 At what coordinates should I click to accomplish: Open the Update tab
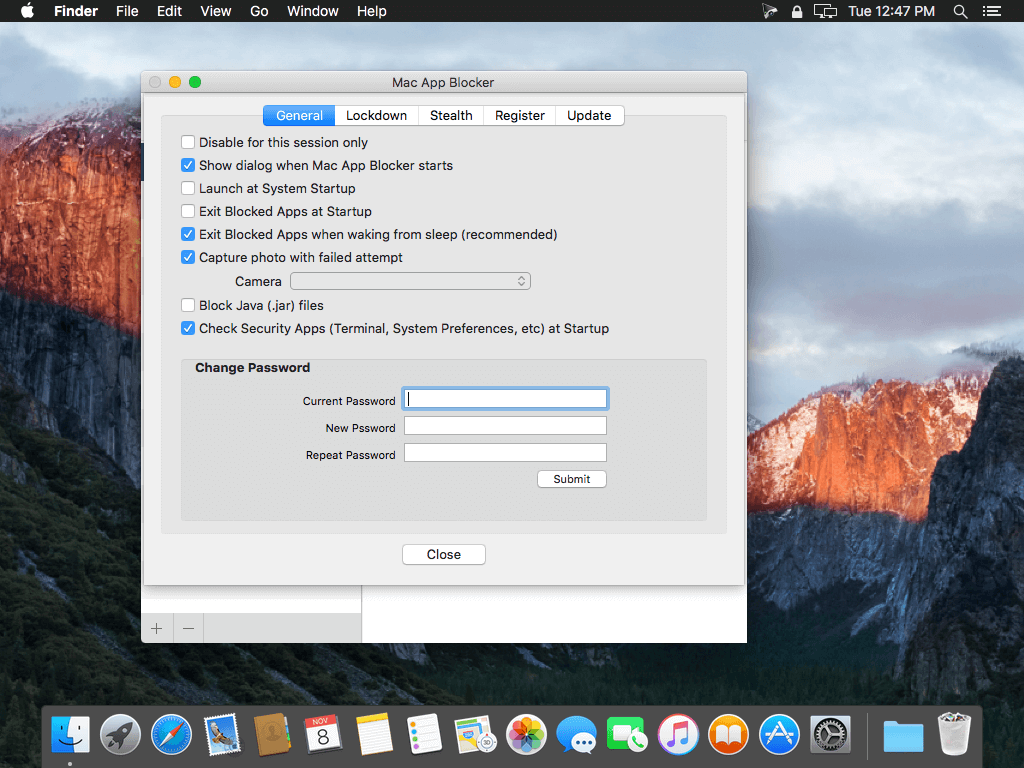click(x=589, y=116)
